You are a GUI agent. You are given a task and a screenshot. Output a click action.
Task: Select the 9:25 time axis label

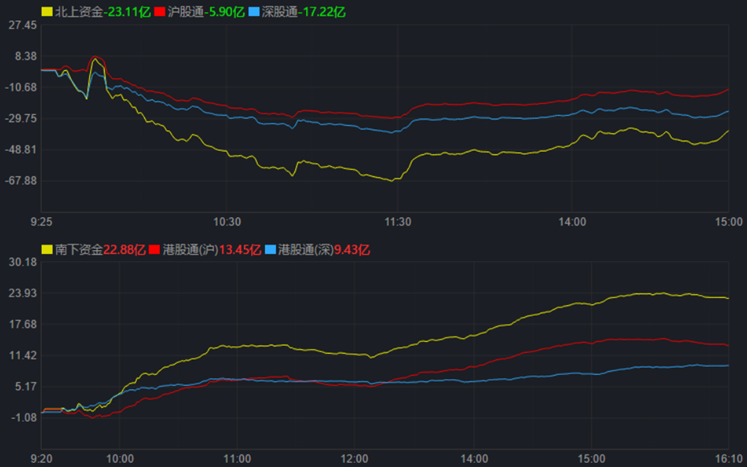click(x=41, y=221)
